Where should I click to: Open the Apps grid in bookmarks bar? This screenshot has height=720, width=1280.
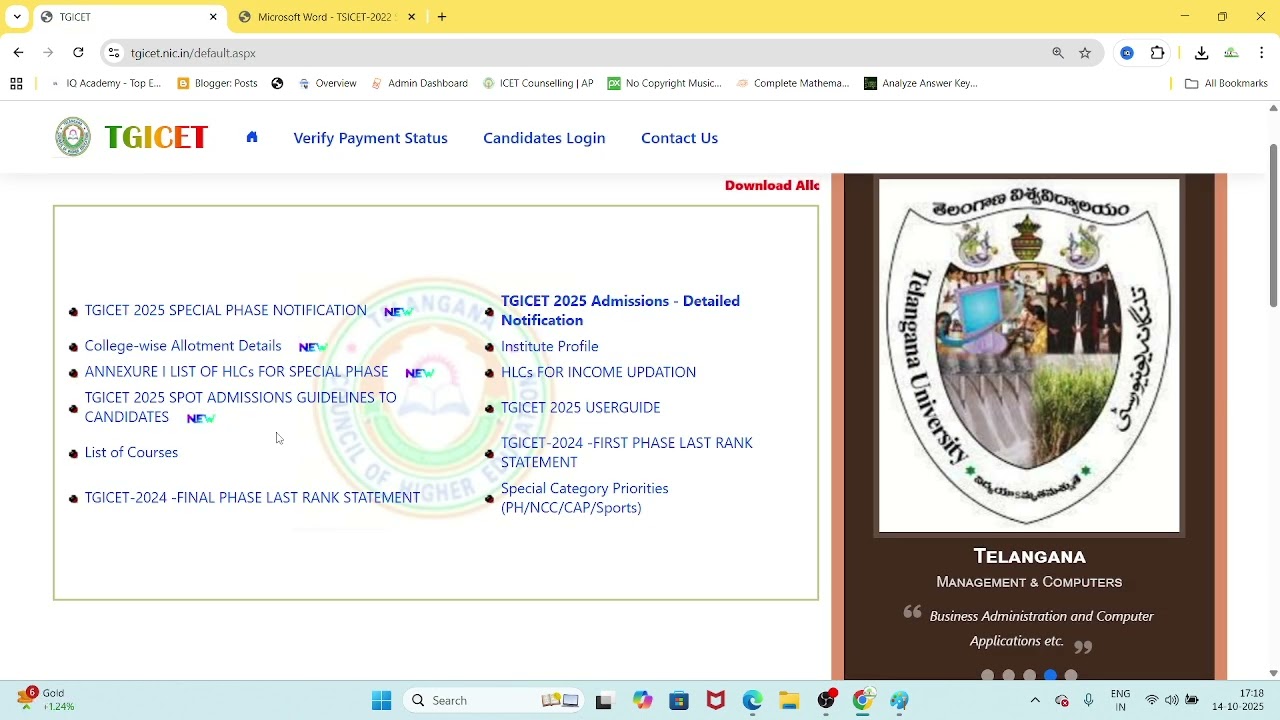coord(16,83)
